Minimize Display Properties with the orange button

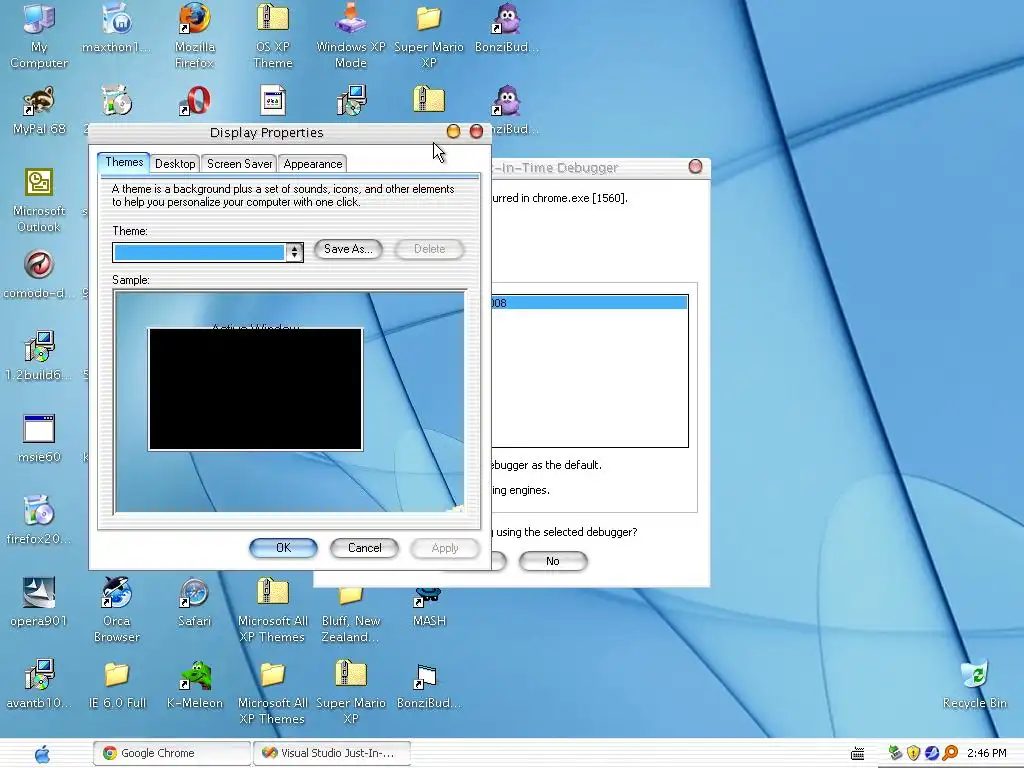(453, 131)
